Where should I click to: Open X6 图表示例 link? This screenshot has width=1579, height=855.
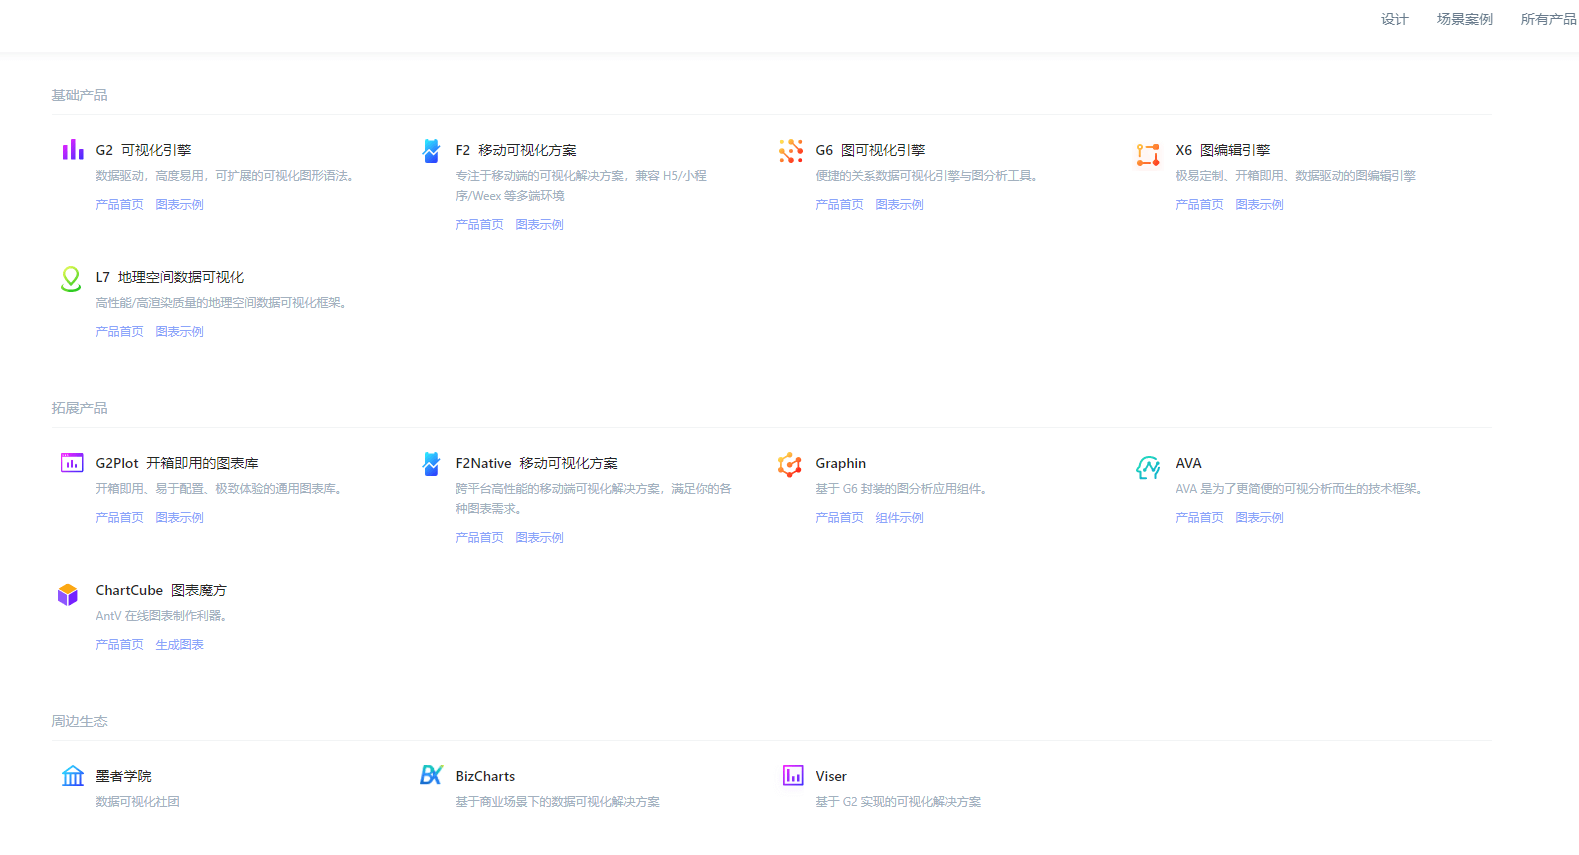point(1259,204)
